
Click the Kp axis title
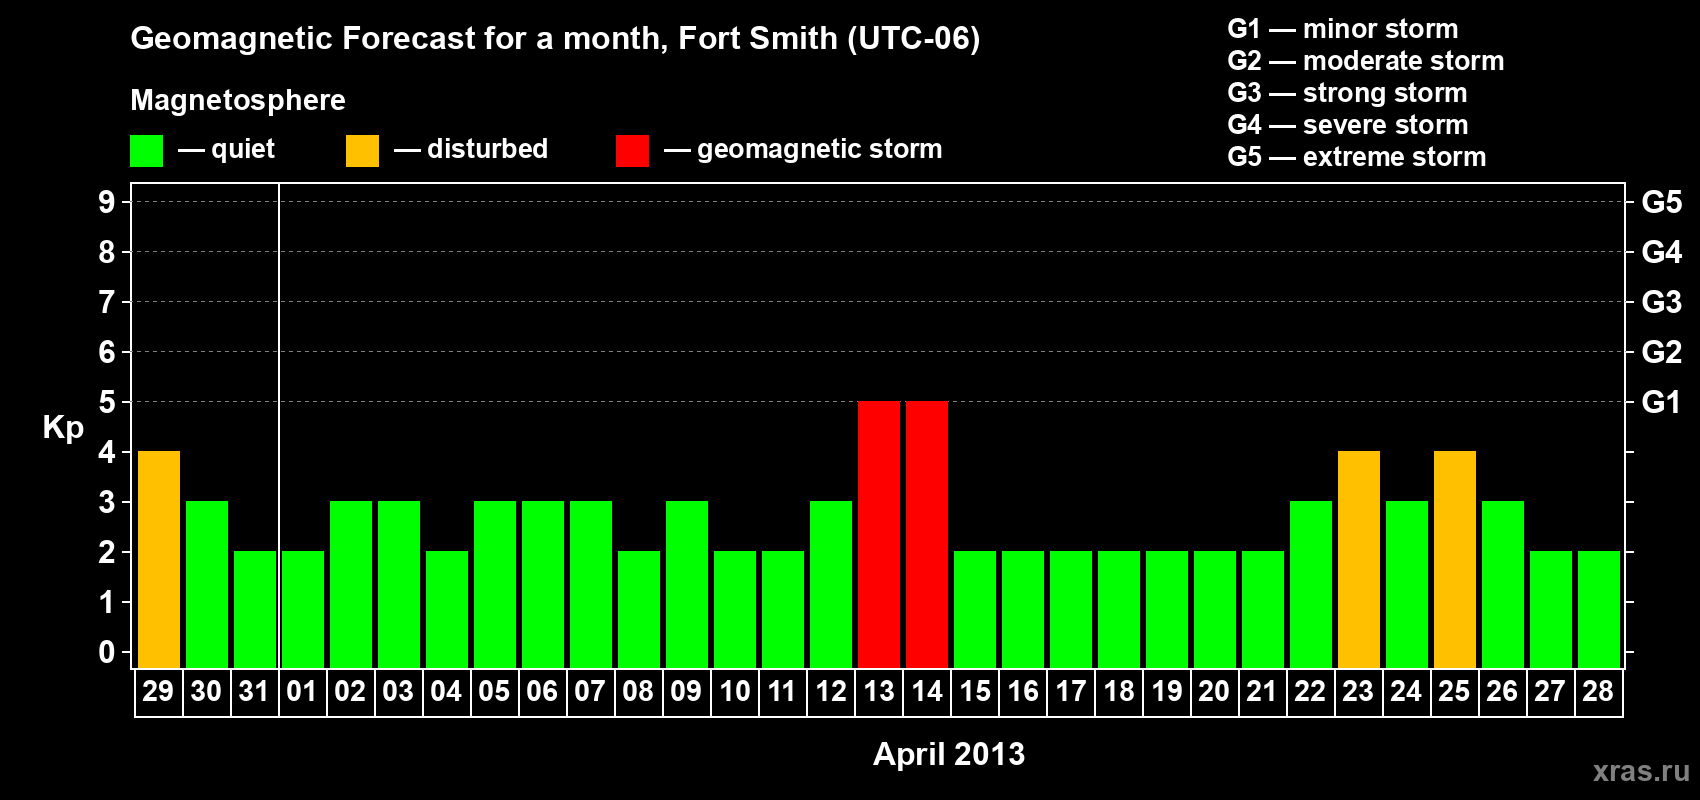click(63, 428)
